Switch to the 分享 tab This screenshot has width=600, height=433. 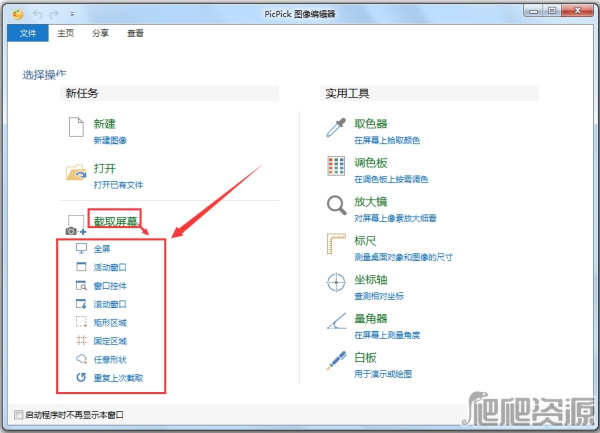click(100, 33)
